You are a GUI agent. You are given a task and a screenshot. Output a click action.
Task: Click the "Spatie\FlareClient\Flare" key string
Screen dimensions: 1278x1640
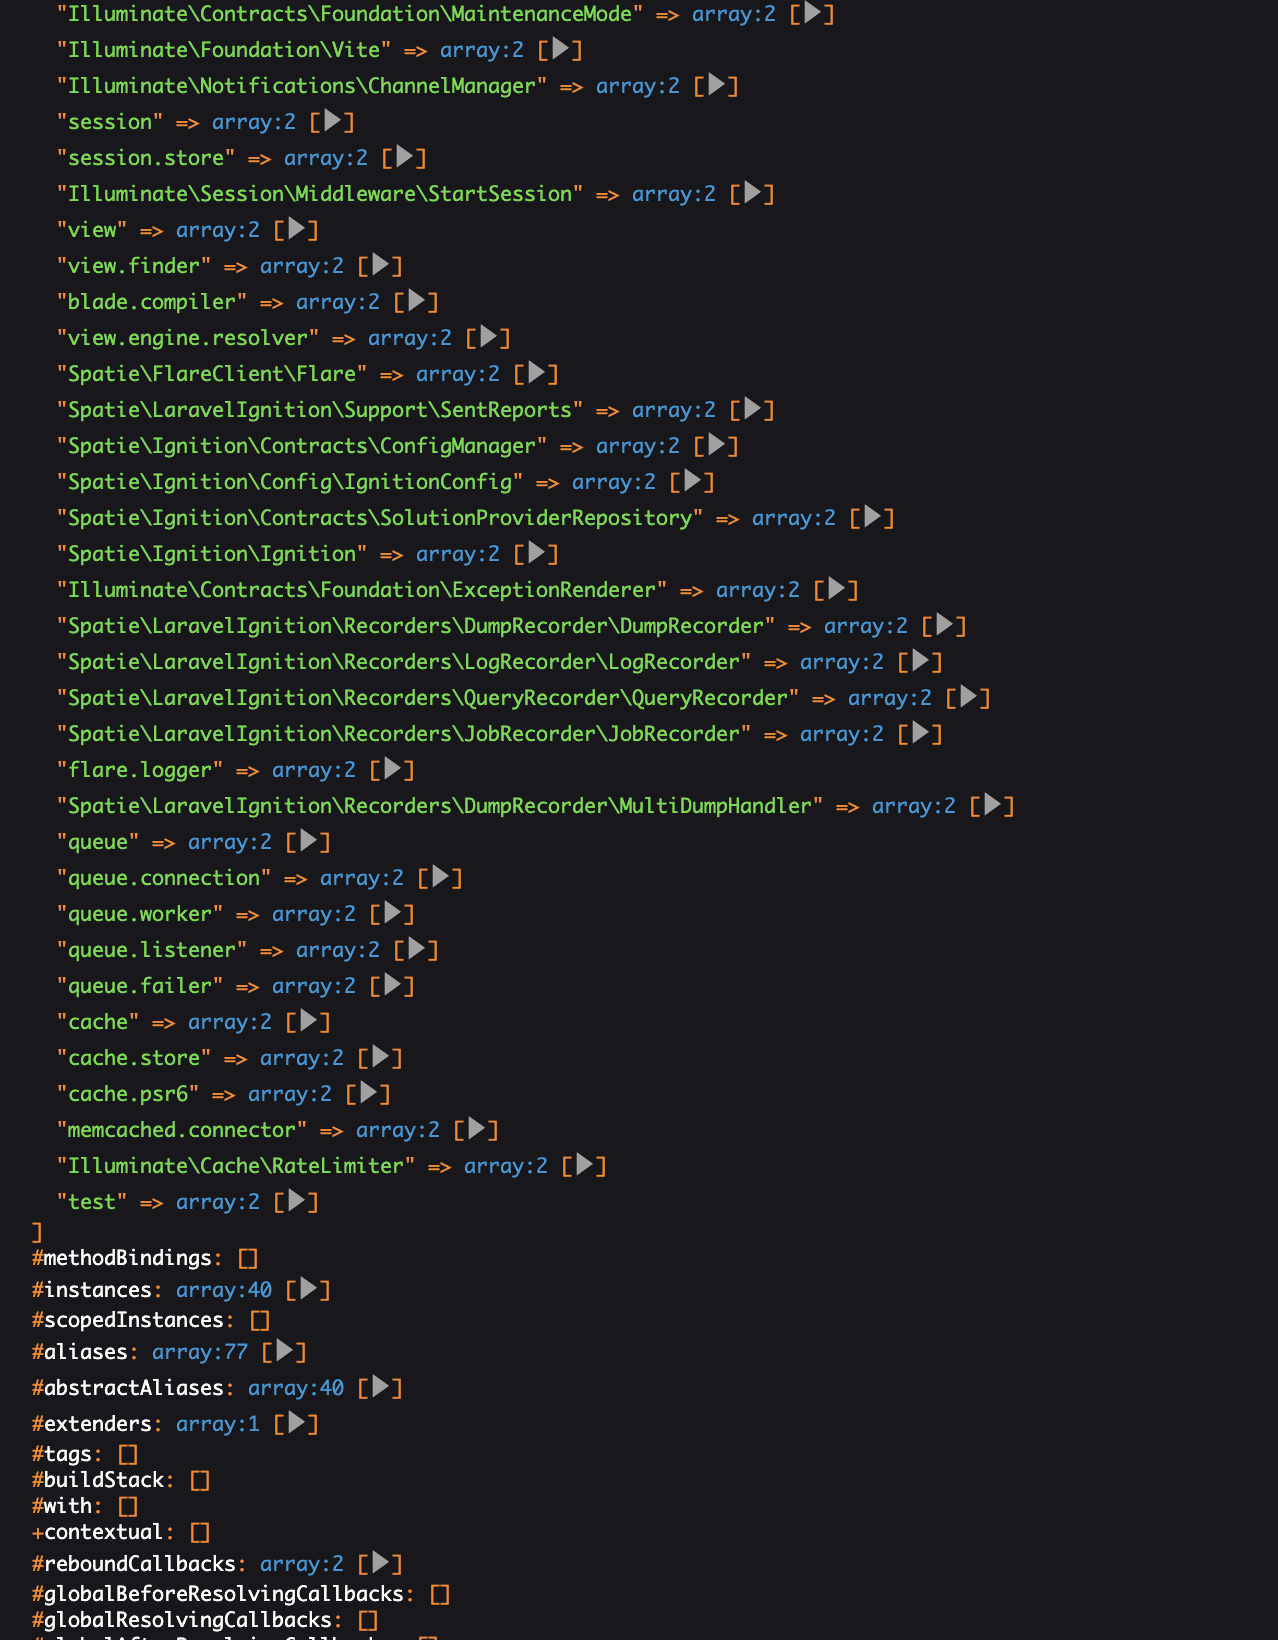pos(212,374)
